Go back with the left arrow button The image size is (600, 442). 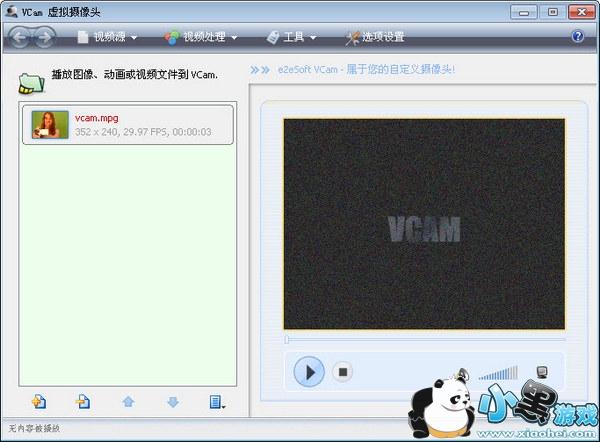pyautogui.click(x=20, y=37)
